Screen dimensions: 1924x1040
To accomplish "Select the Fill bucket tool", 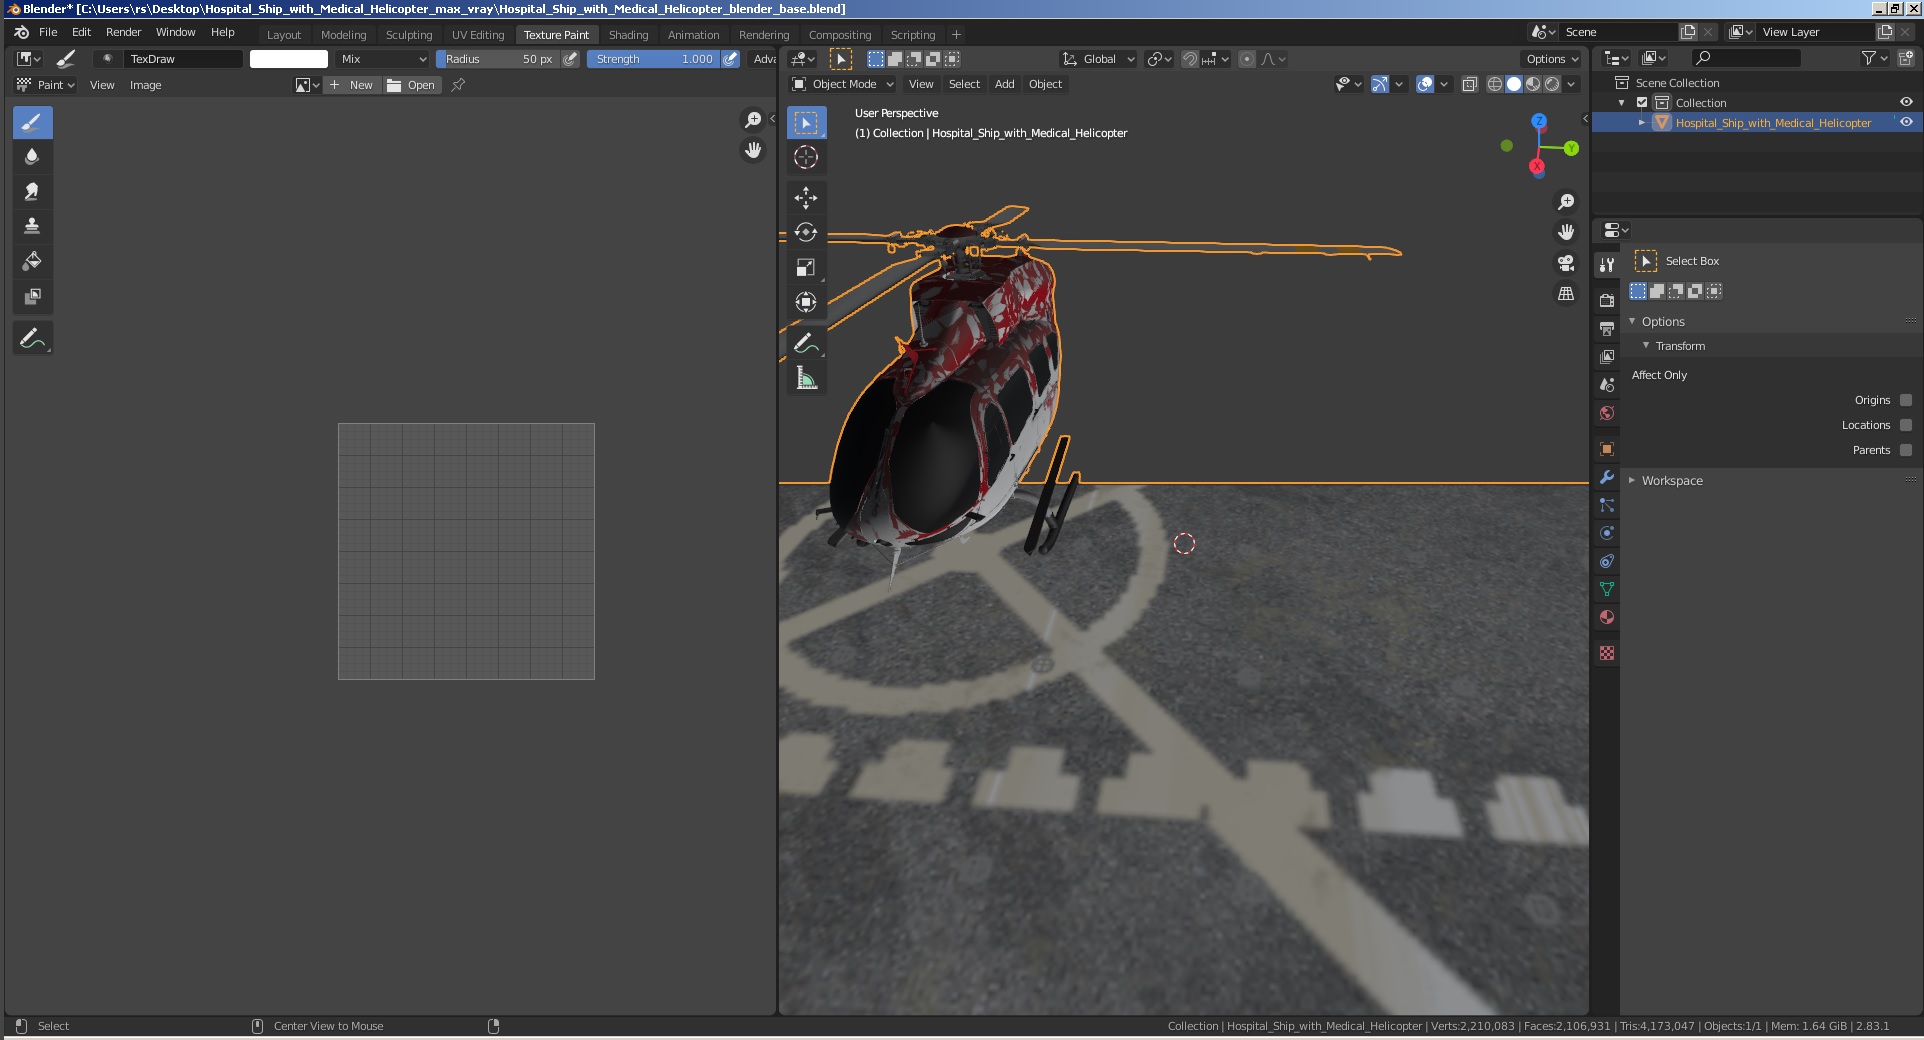I will click(x=32, y=261).
